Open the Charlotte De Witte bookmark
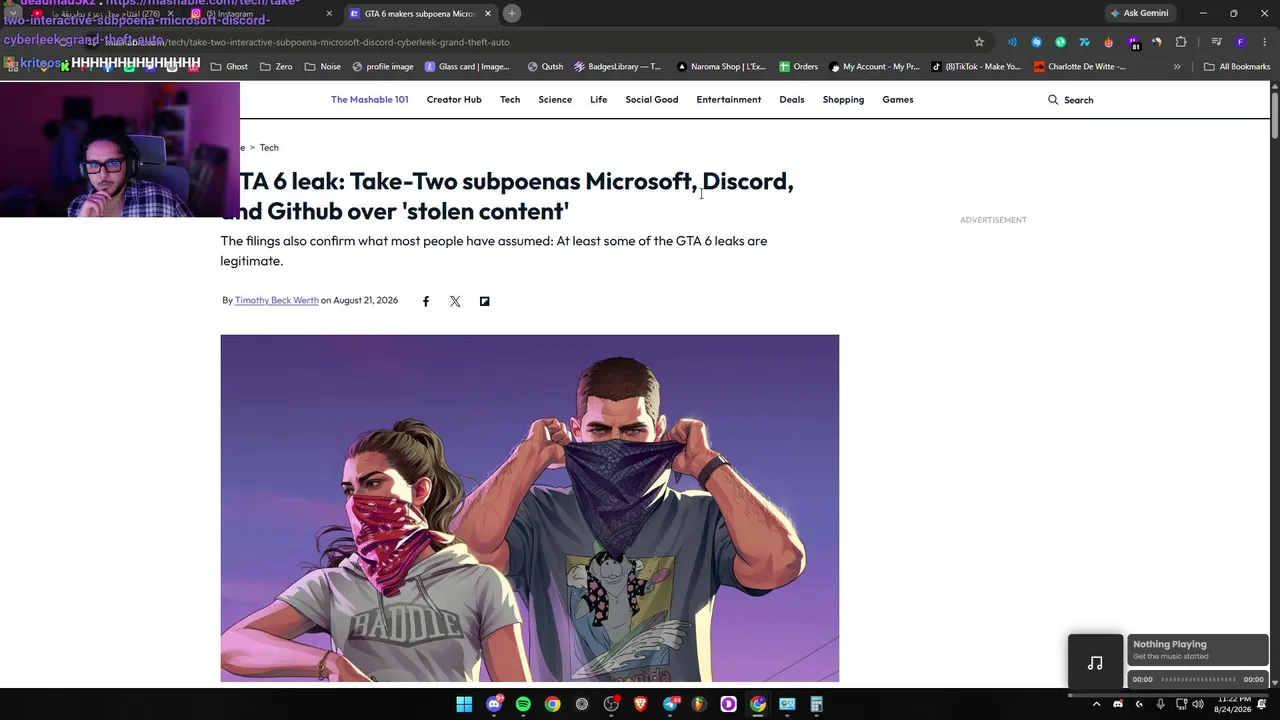 point(1080,67)
